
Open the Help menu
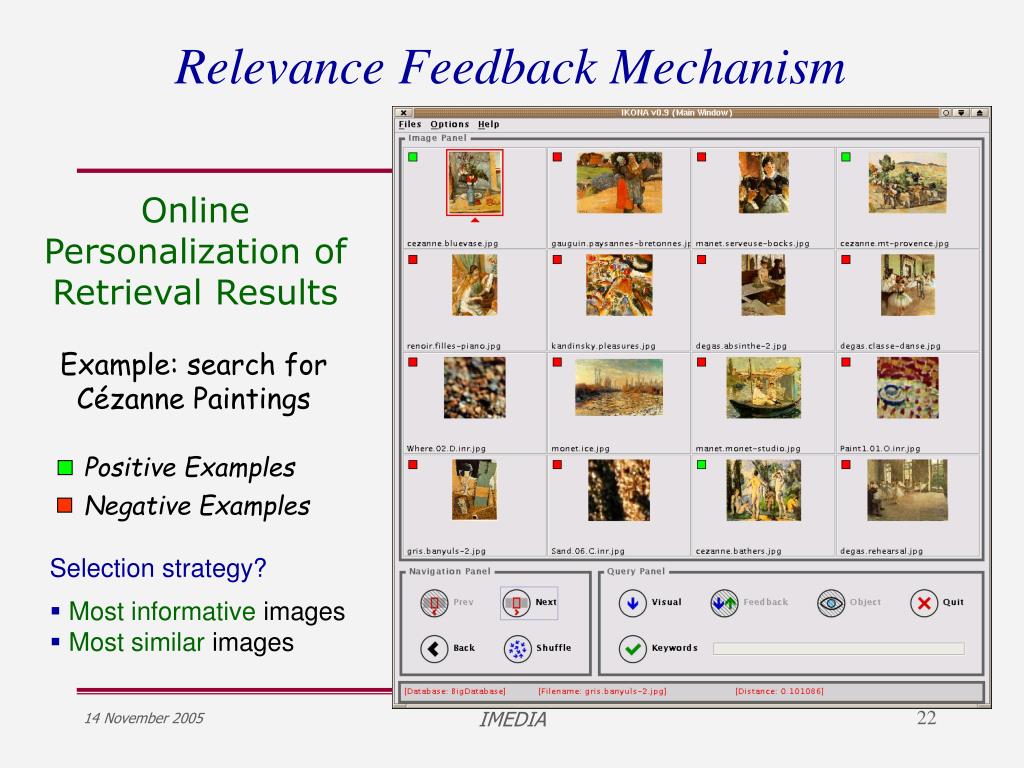(x=488, y=124)
